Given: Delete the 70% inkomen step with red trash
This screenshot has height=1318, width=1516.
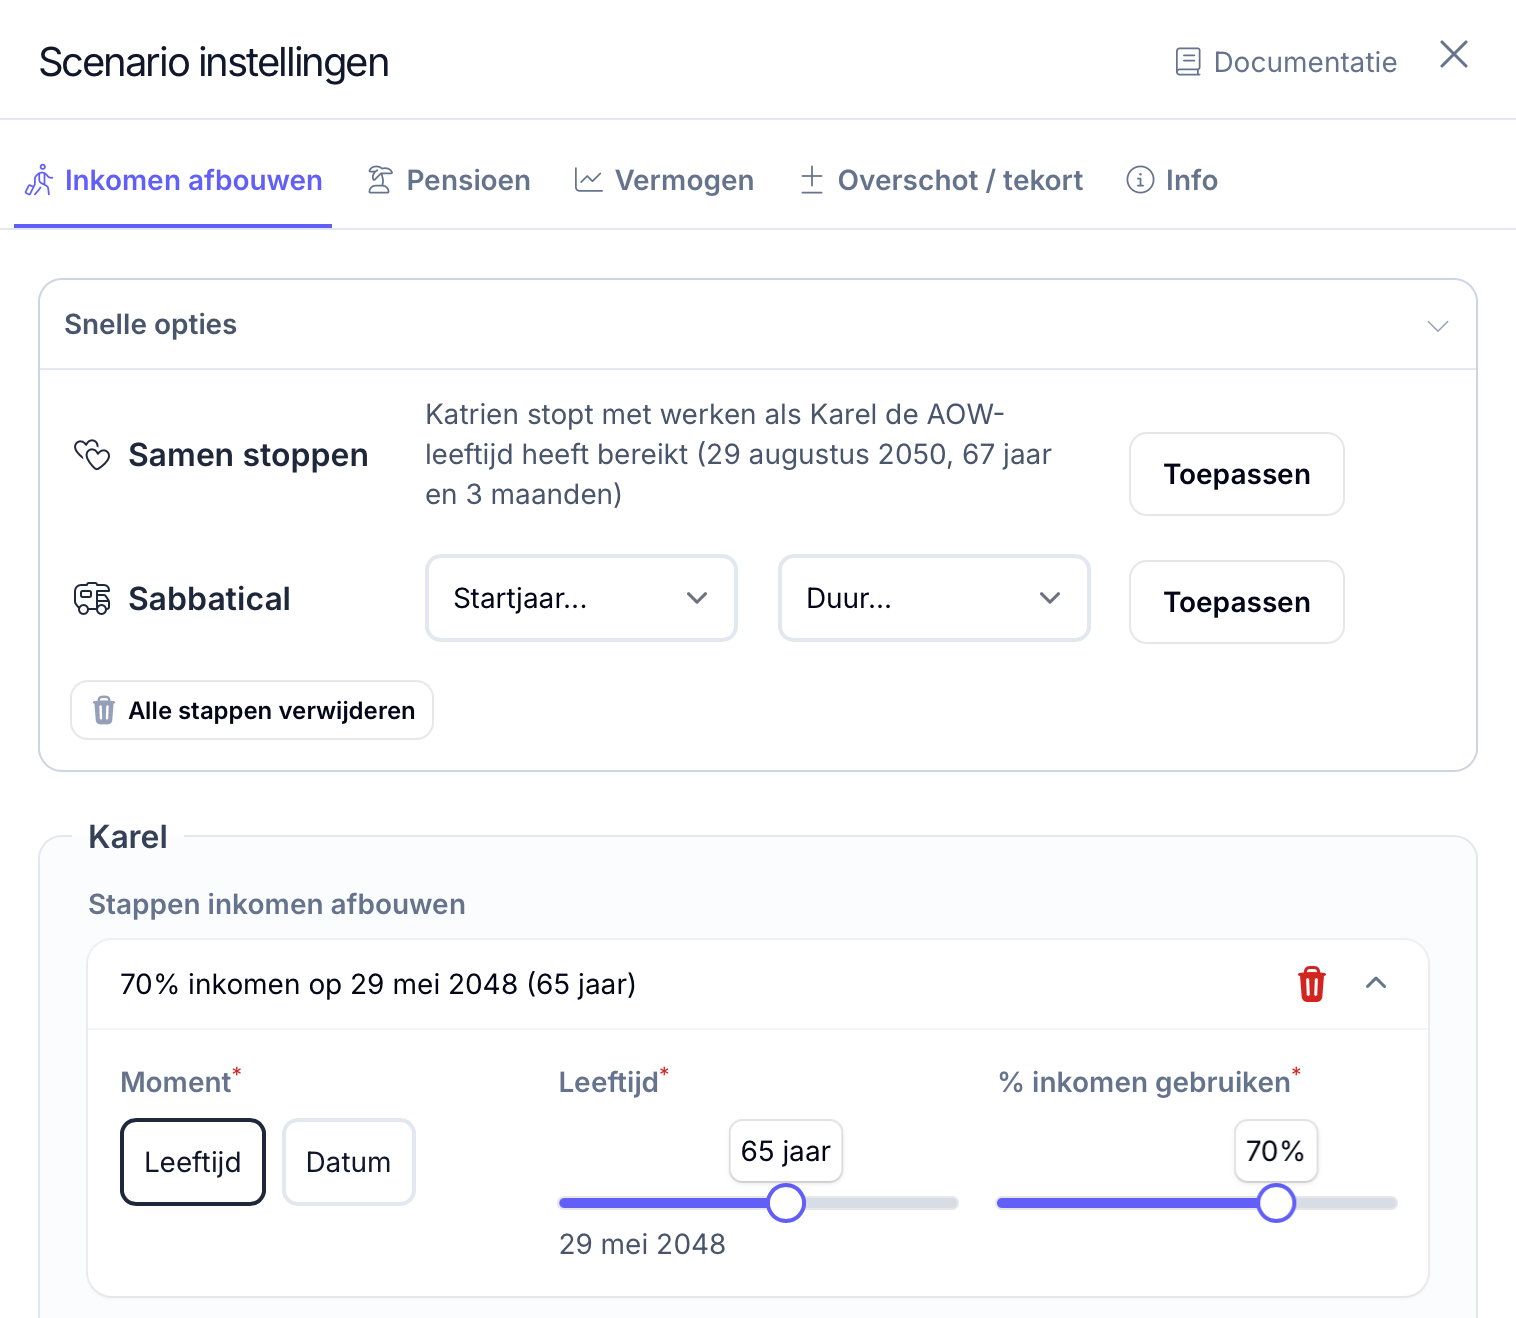Looking at the screenshot, I should coord(1311,984).
